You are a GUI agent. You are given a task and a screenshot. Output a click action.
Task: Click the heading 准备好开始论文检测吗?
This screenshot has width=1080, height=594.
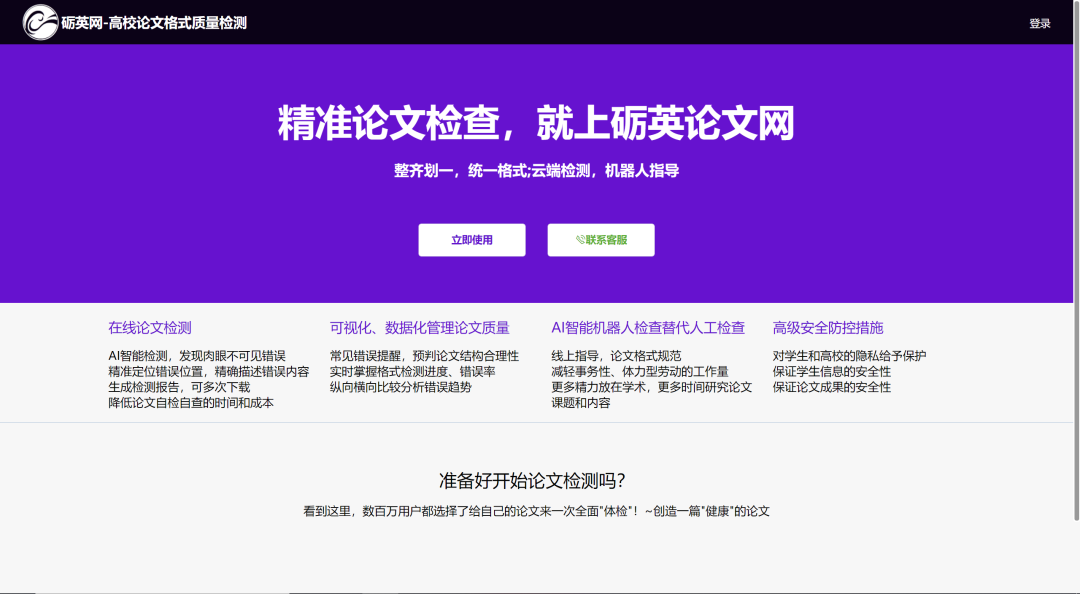coord(532,481)
